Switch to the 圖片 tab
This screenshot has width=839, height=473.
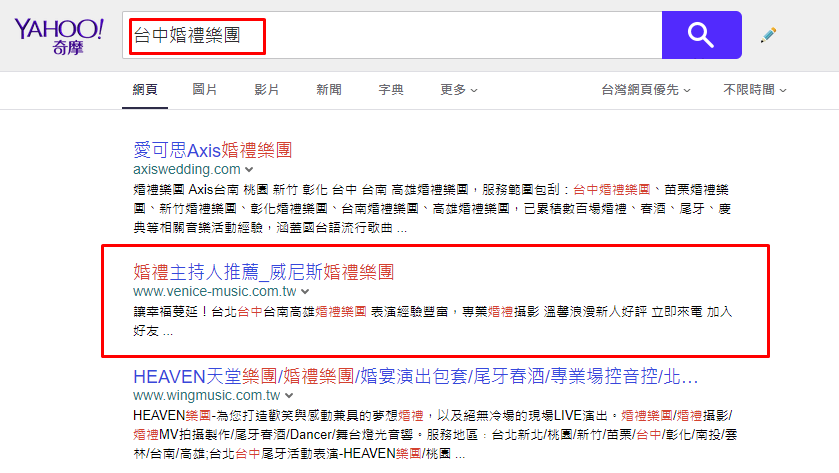(205, 89)
